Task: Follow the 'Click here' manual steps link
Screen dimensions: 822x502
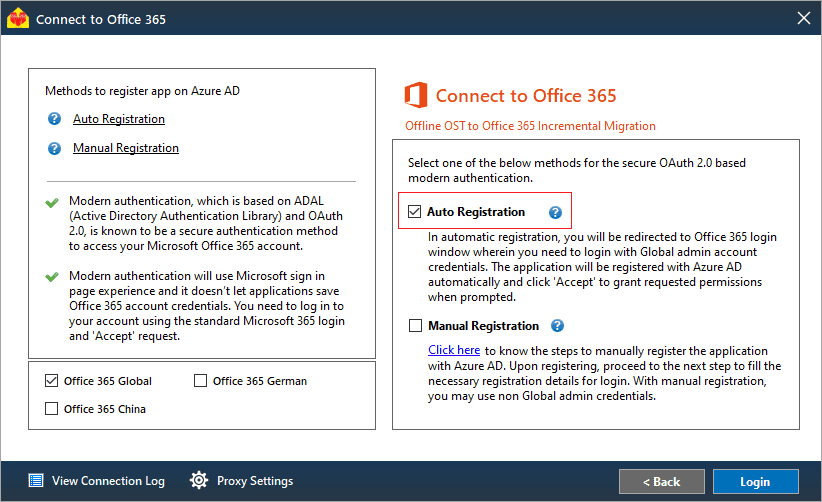Action: click(x=454, y=350)
